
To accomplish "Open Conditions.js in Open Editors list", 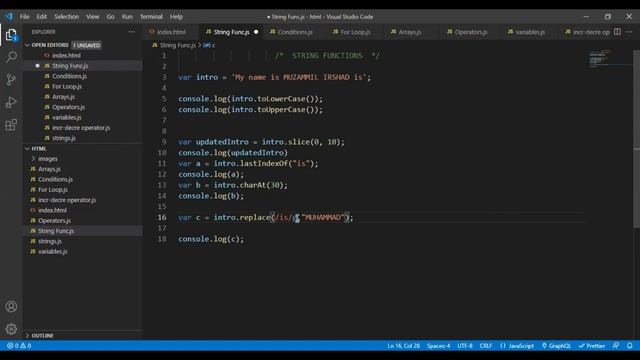I will tap(69, 76).
